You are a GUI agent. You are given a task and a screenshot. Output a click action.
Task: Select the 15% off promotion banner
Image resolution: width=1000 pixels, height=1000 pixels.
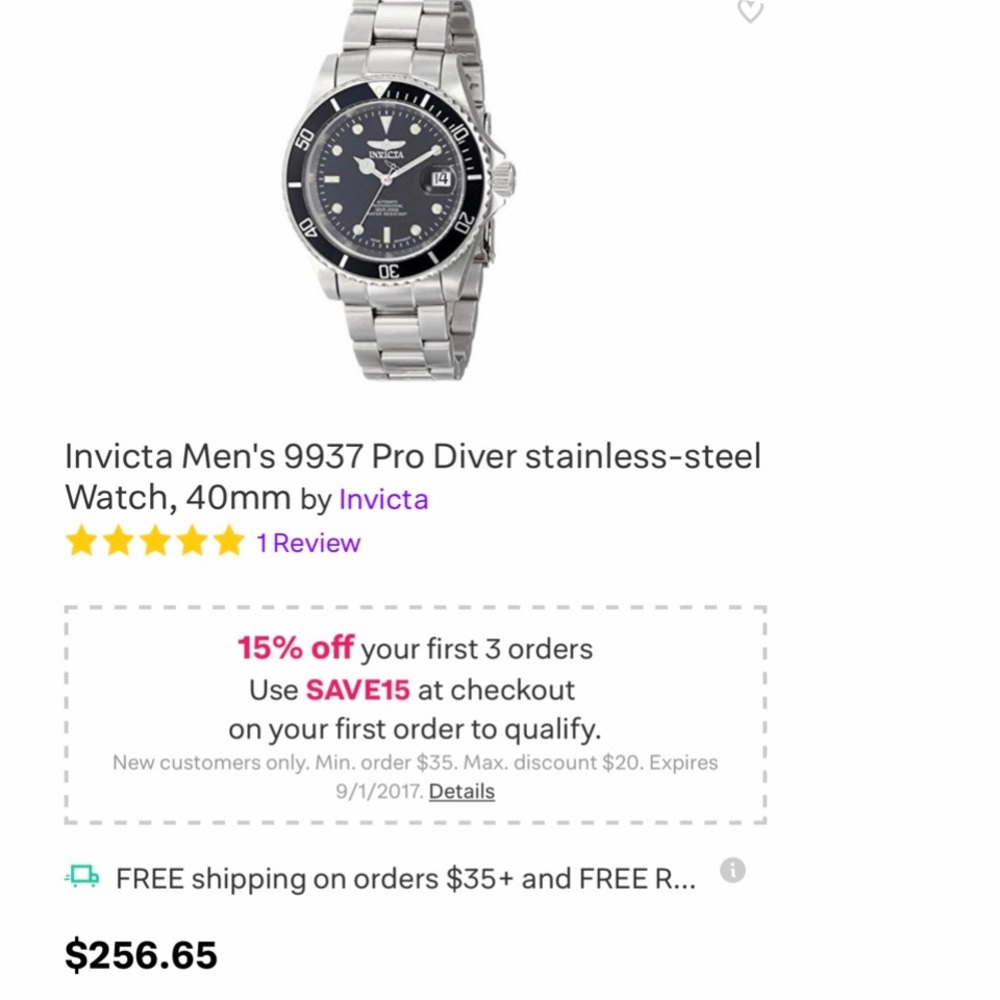pos(294,648)
